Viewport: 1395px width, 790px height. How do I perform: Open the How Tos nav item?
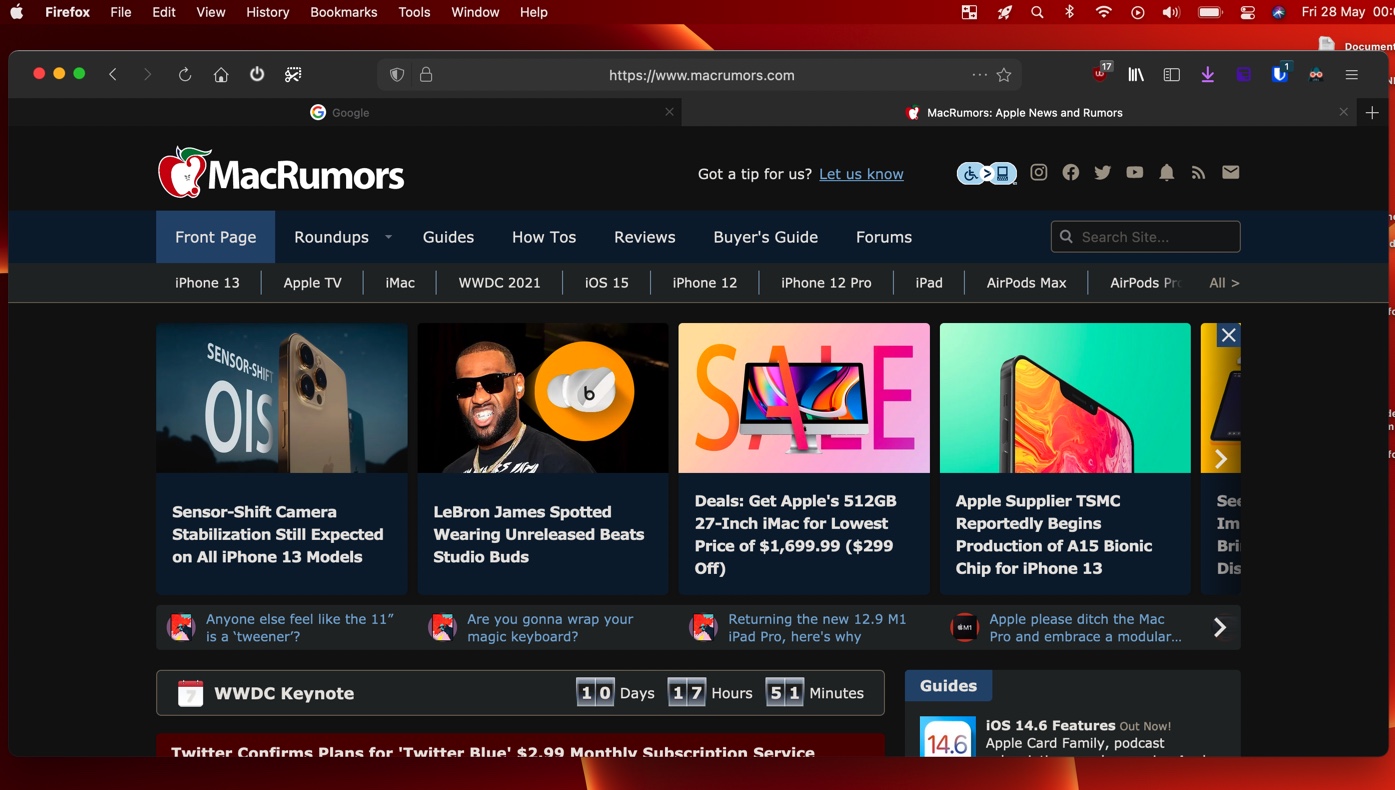544,237
